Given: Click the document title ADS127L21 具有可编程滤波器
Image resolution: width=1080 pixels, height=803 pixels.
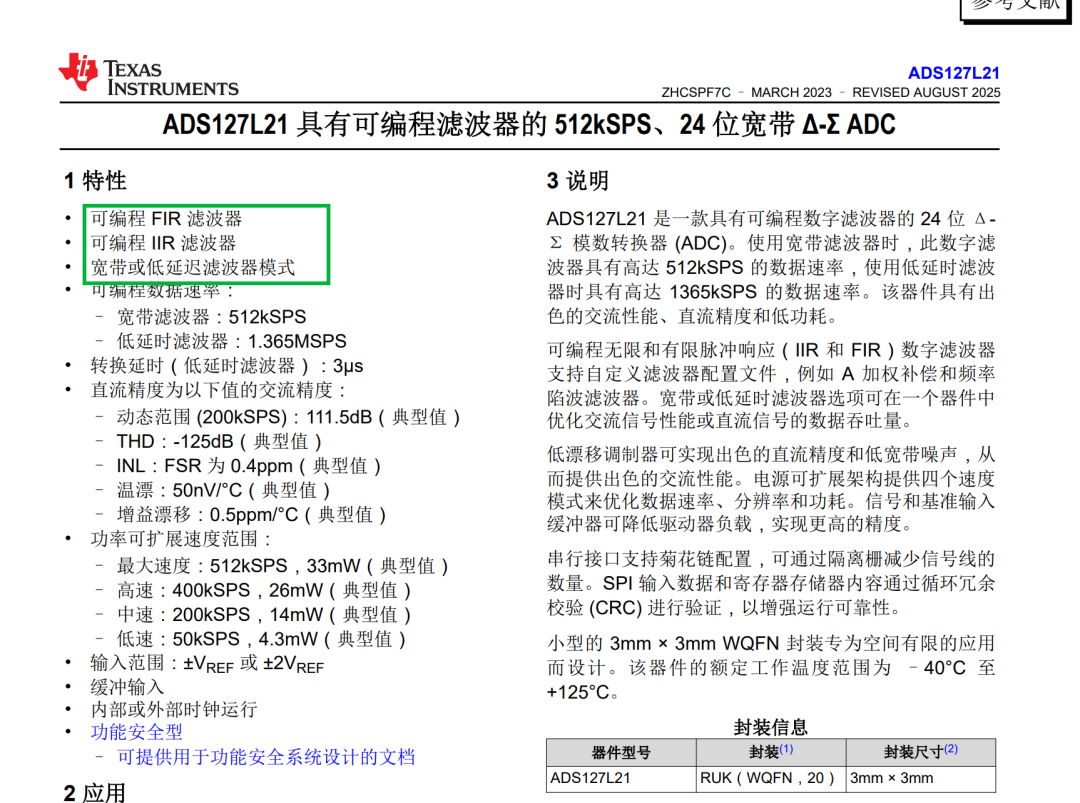Looking at the screenshot, I should coord(529,125).
